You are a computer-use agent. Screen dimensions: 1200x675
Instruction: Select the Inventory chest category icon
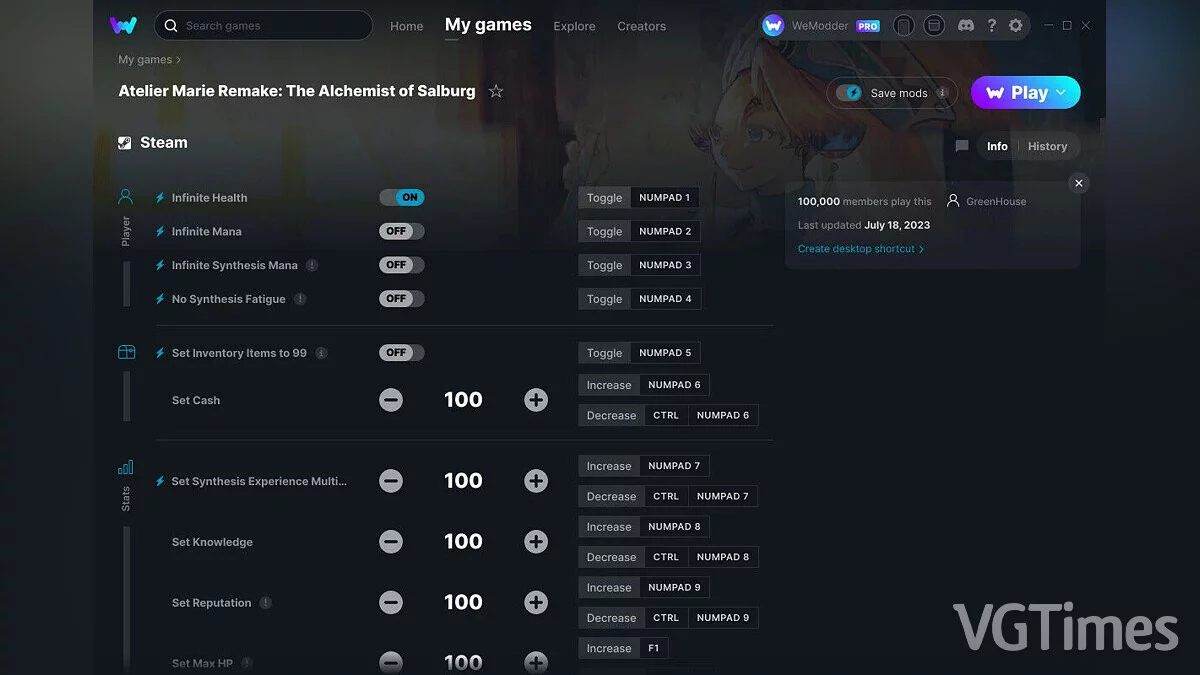pos(126,352)
